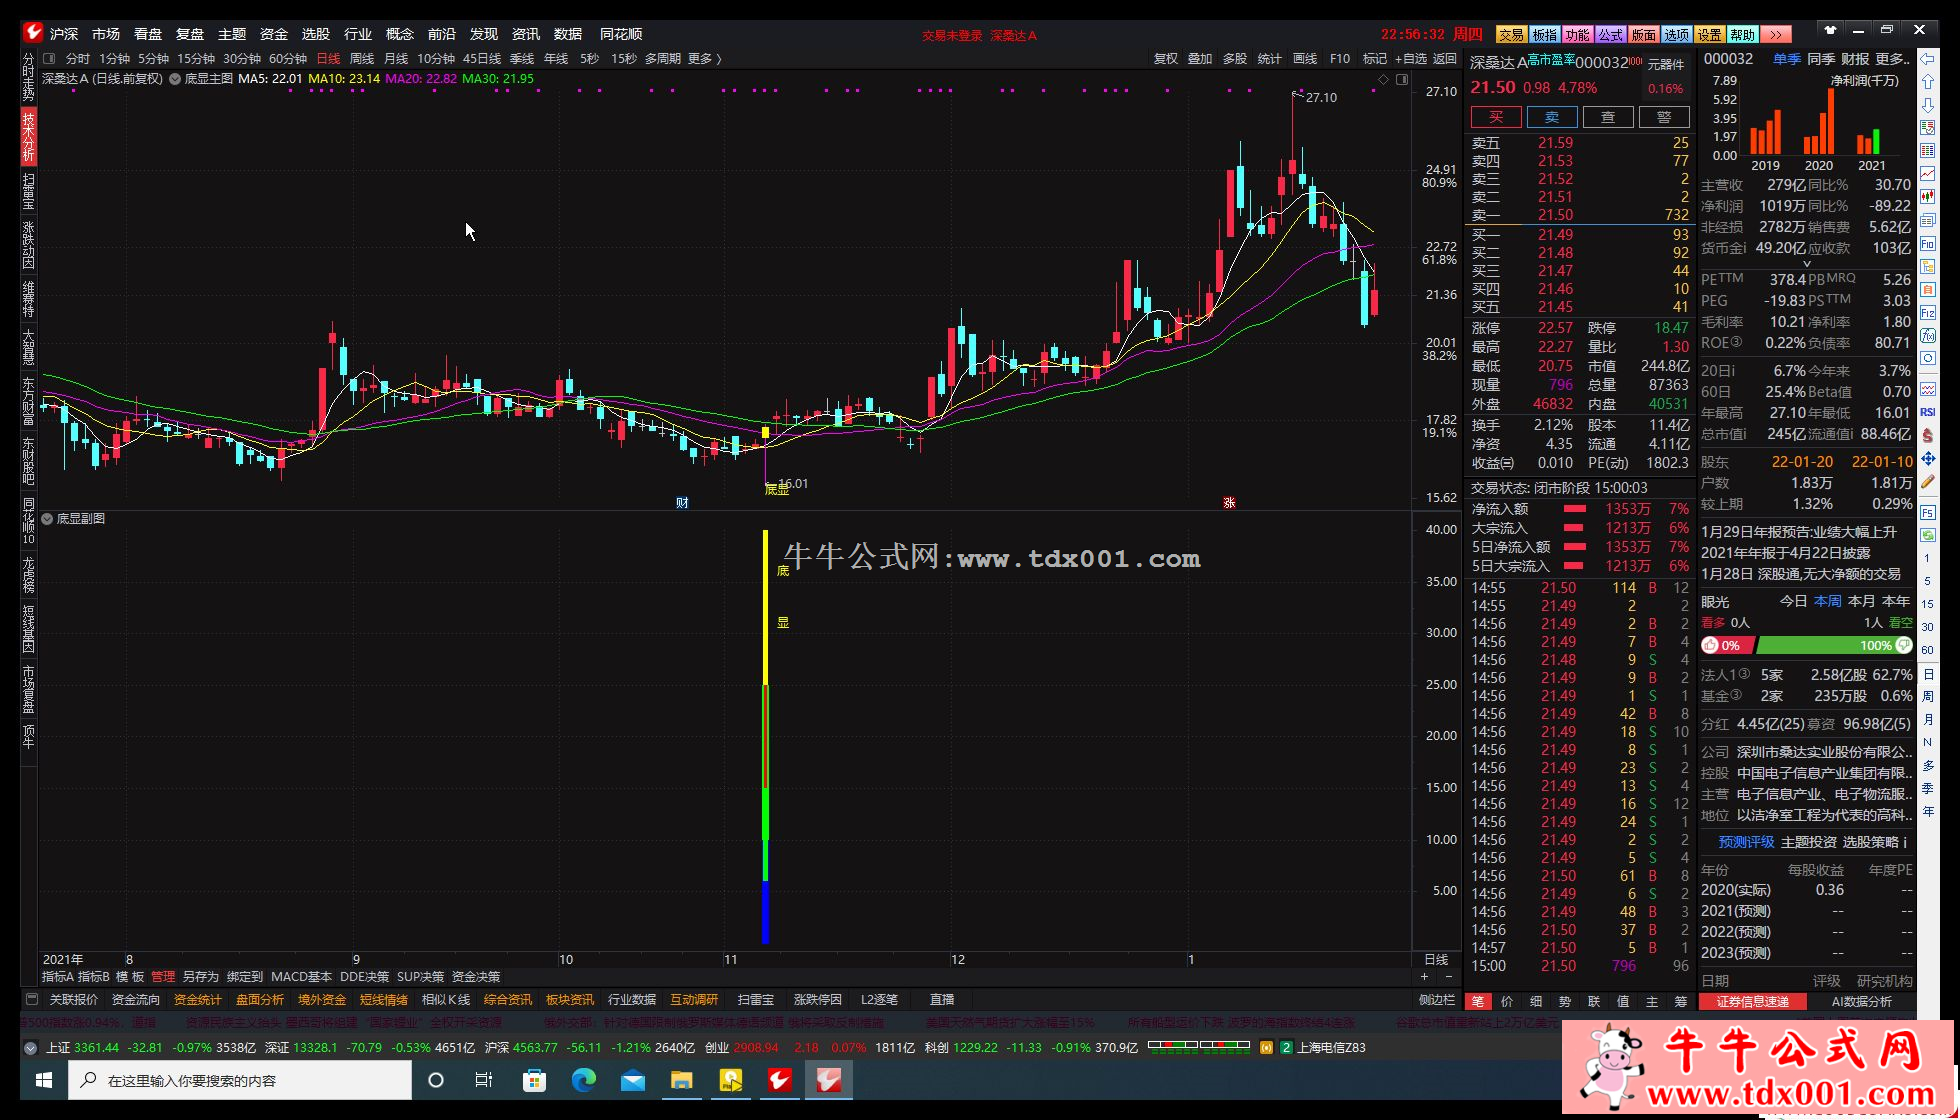
Task: Click the F10 info icon in right toolbar
Action: click(x=1928, y=243)
